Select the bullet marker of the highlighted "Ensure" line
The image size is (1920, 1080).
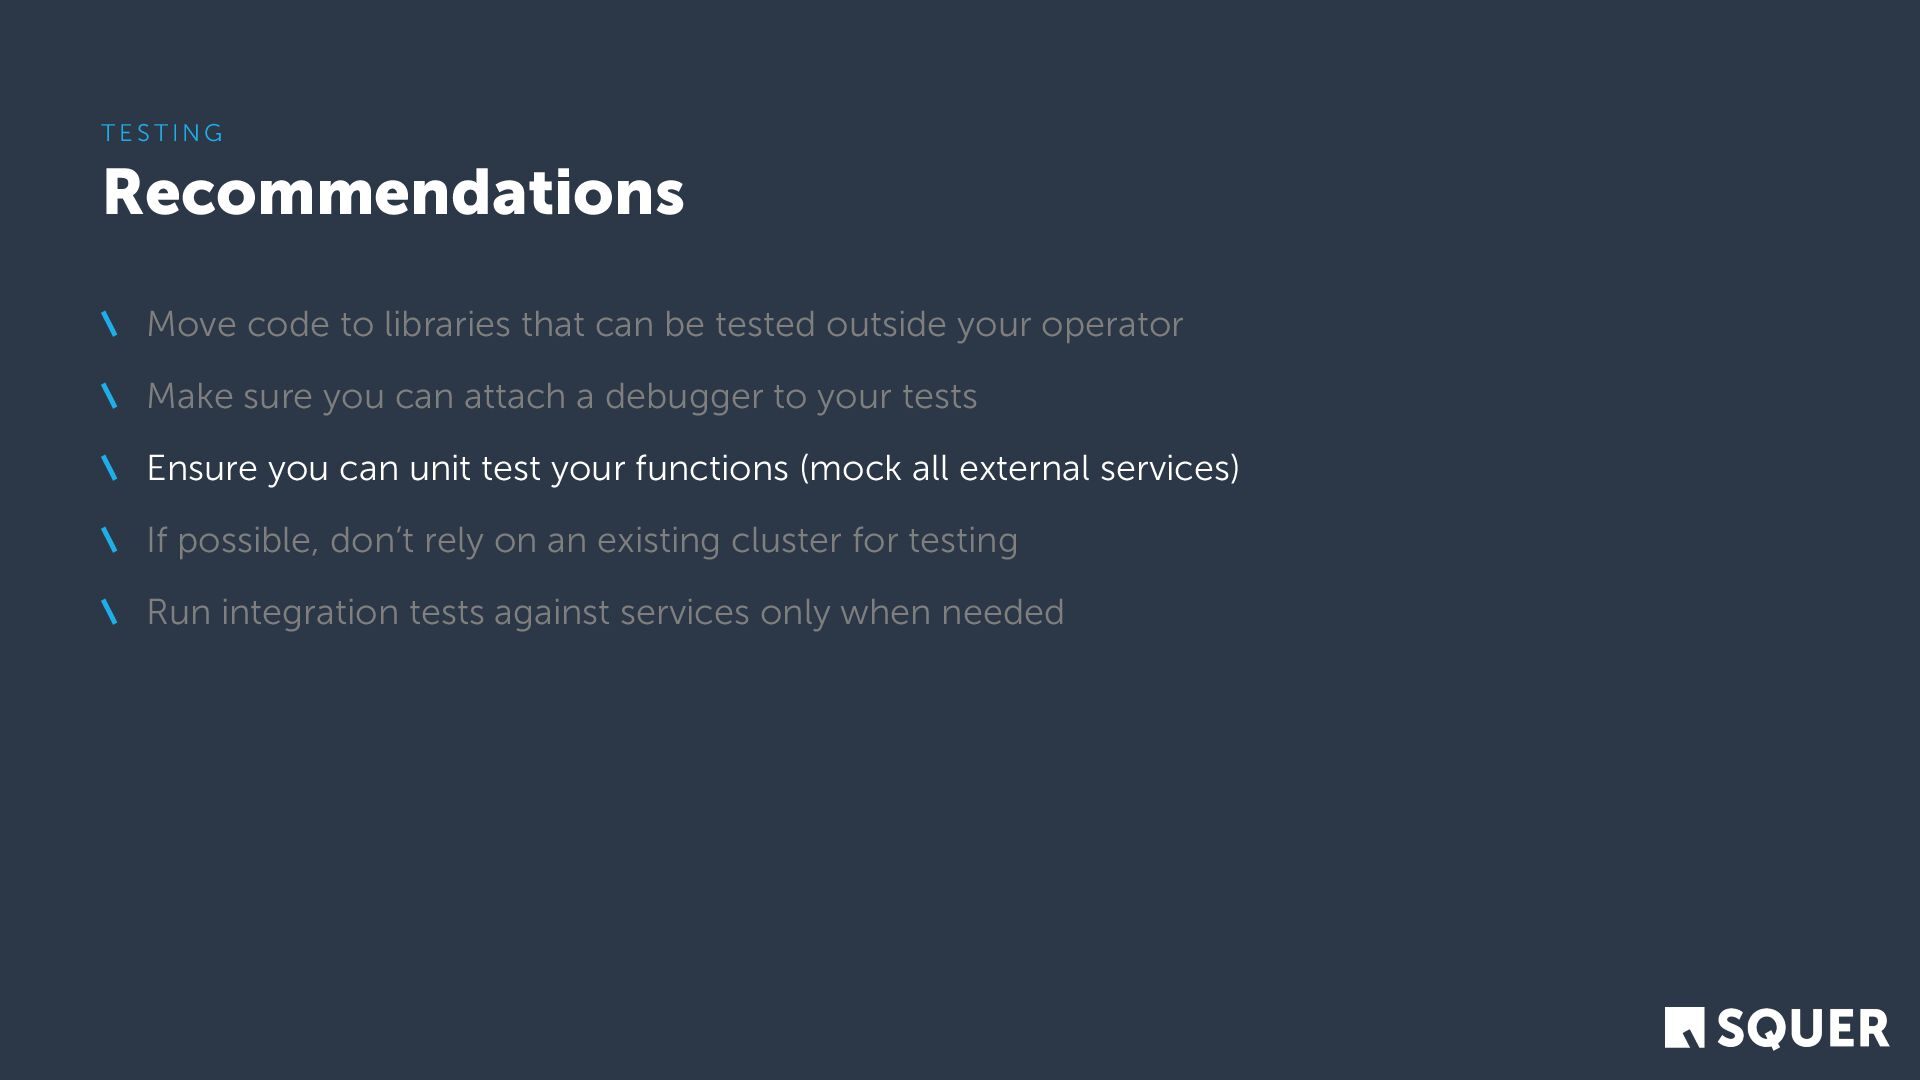[x=110, y=468]
